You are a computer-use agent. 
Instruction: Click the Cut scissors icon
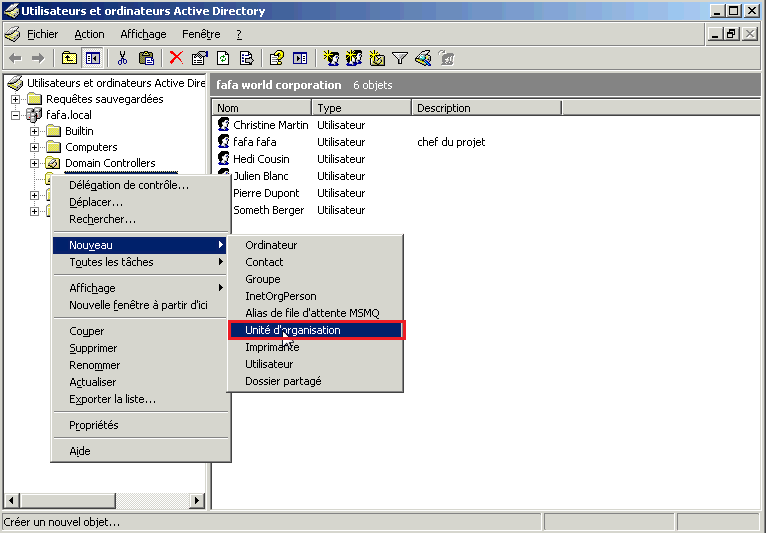pyautogui.click(x=122, y=59)
